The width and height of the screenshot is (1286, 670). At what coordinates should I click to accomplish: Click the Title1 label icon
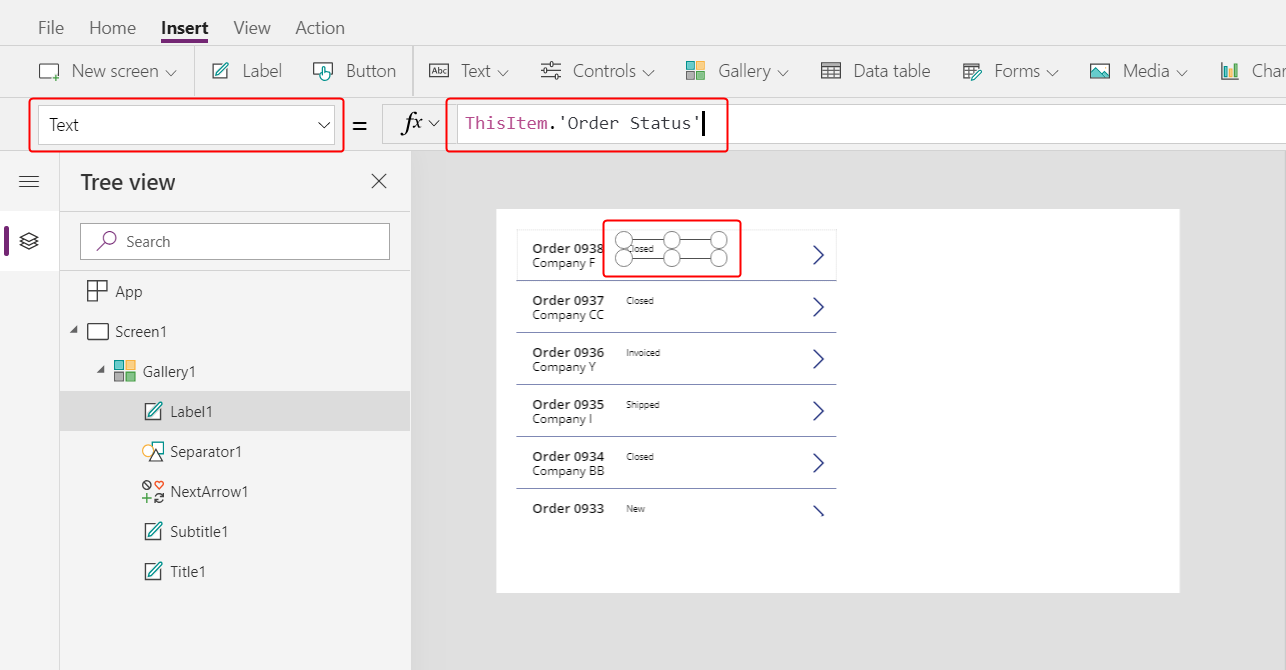coord(153,571)
